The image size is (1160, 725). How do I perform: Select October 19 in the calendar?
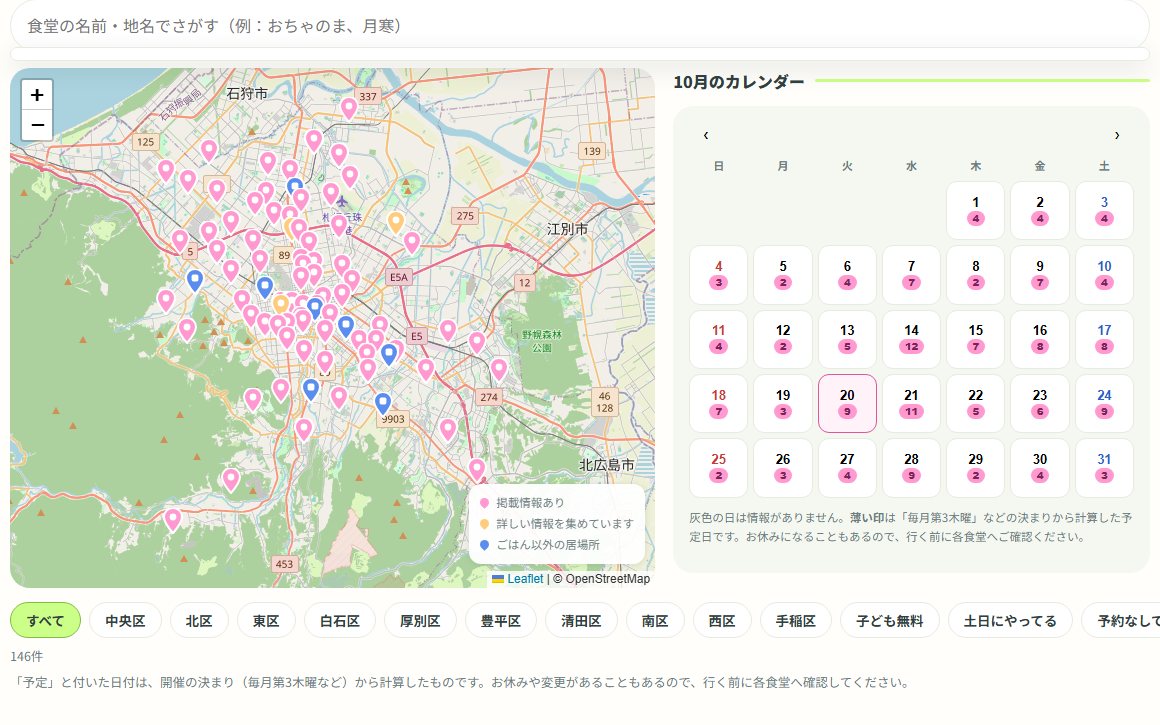783,403
